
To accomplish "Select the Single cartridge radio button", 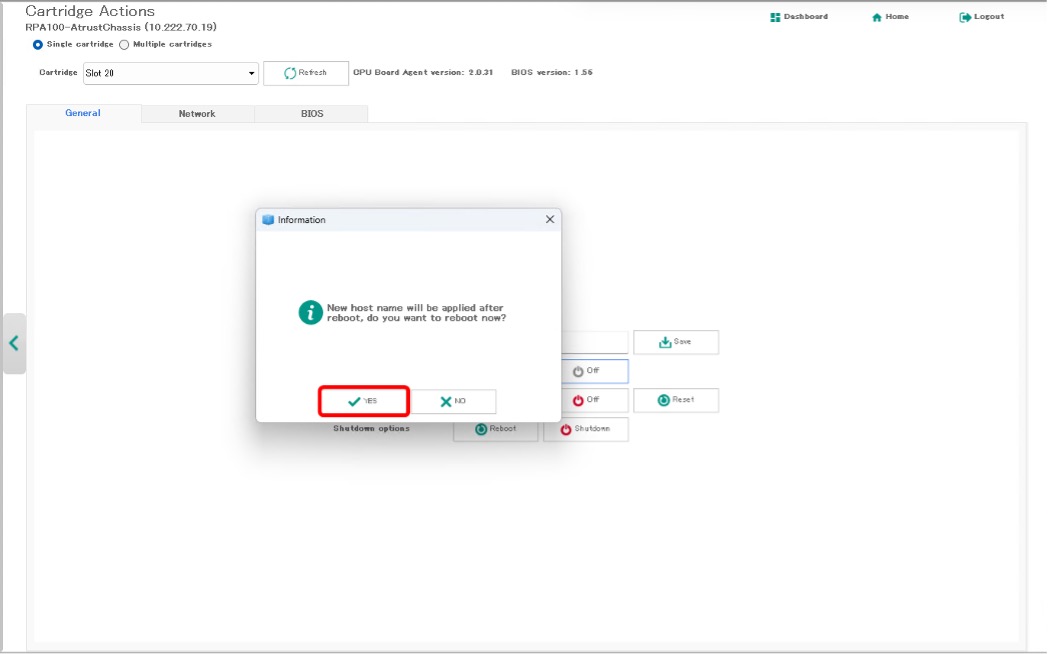I will coord(38,44).
